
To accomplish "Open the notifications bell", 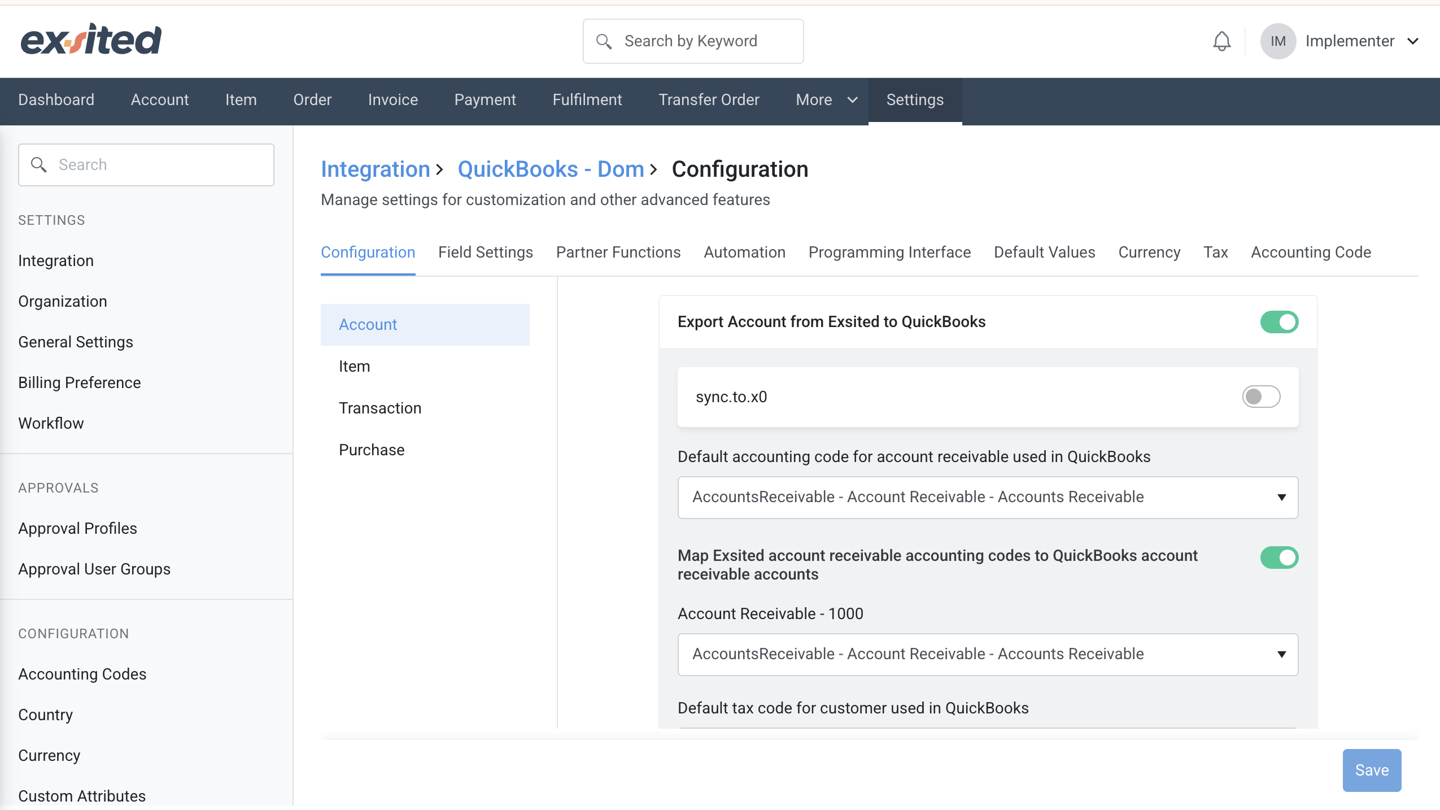I will (1222, 41).
